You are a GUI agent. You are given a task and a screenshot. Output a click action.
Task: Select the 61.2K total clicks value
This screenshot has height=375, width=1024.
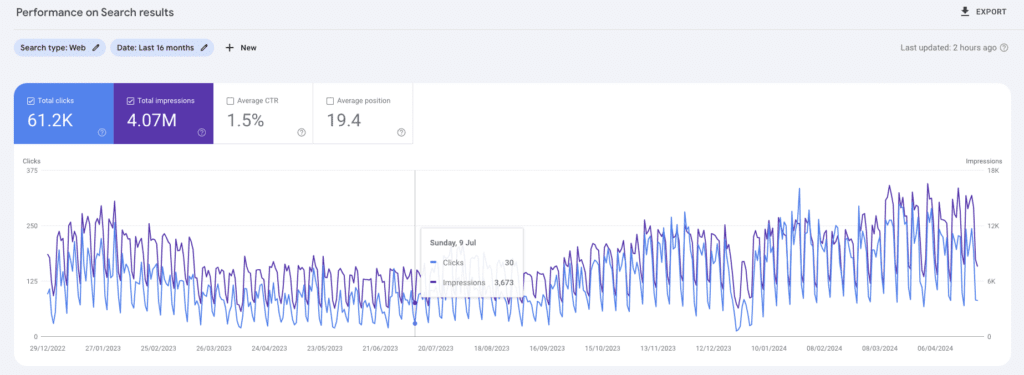(50, 120)
